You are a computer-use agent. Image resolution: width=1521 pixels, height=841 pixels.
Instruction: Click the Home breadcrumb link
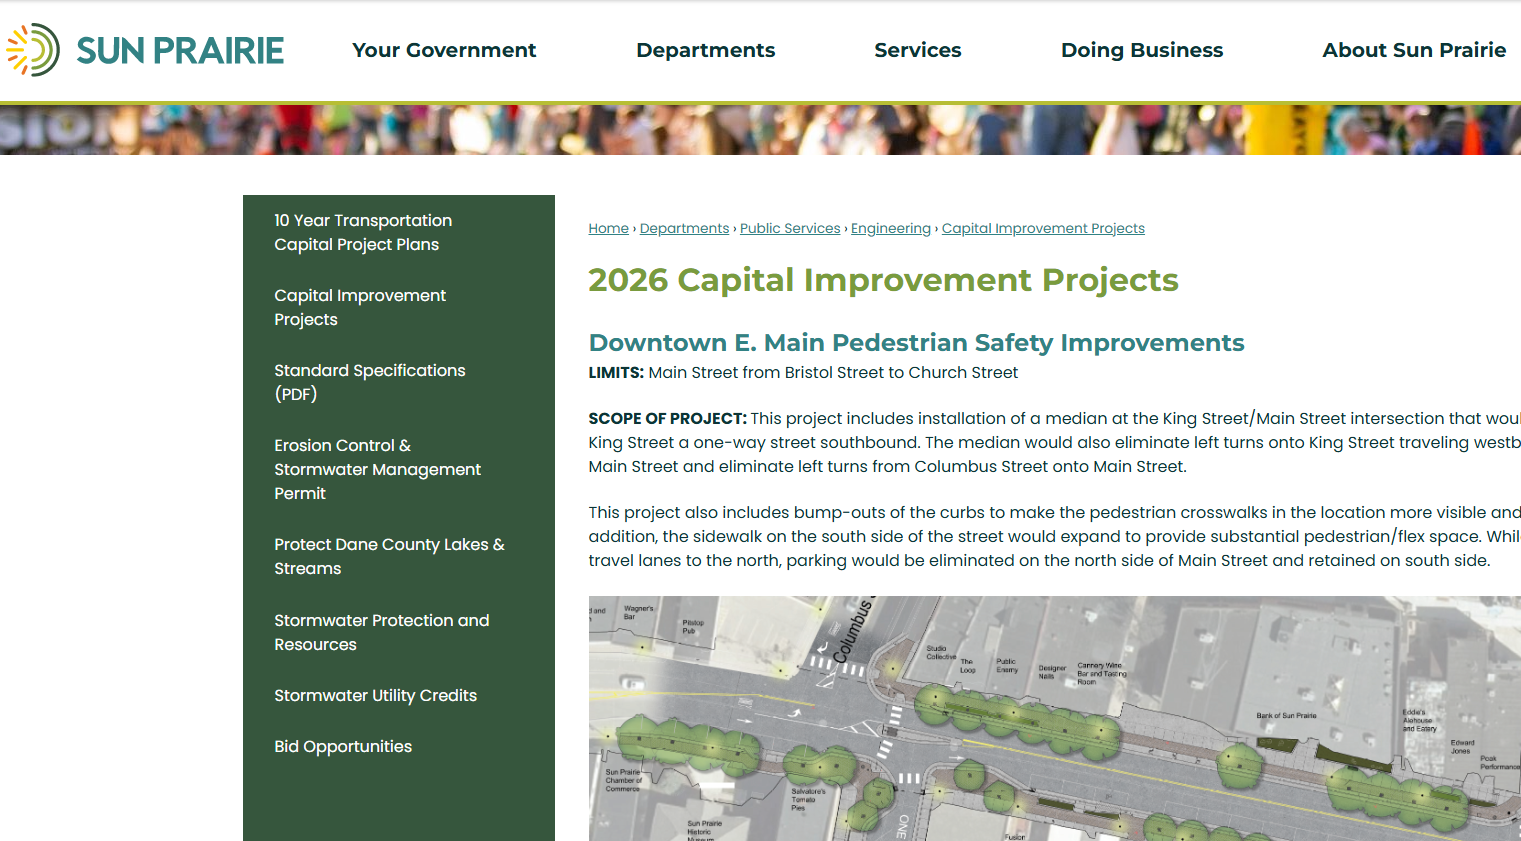608,228
